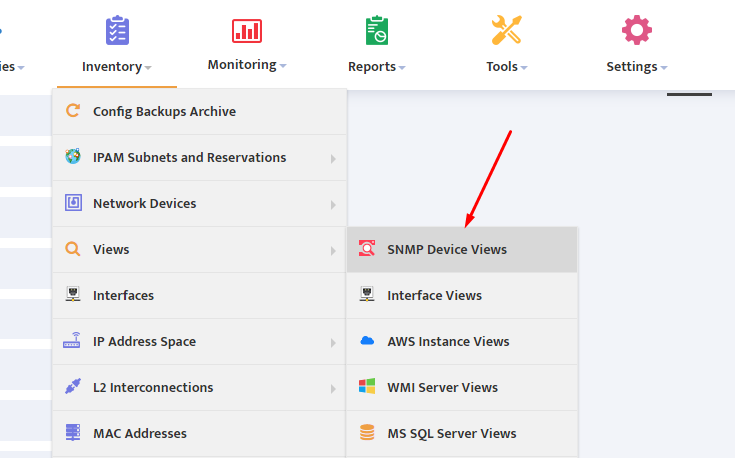
Task: Open the Monitoring dropdown menu
Action: coord(247,65)
